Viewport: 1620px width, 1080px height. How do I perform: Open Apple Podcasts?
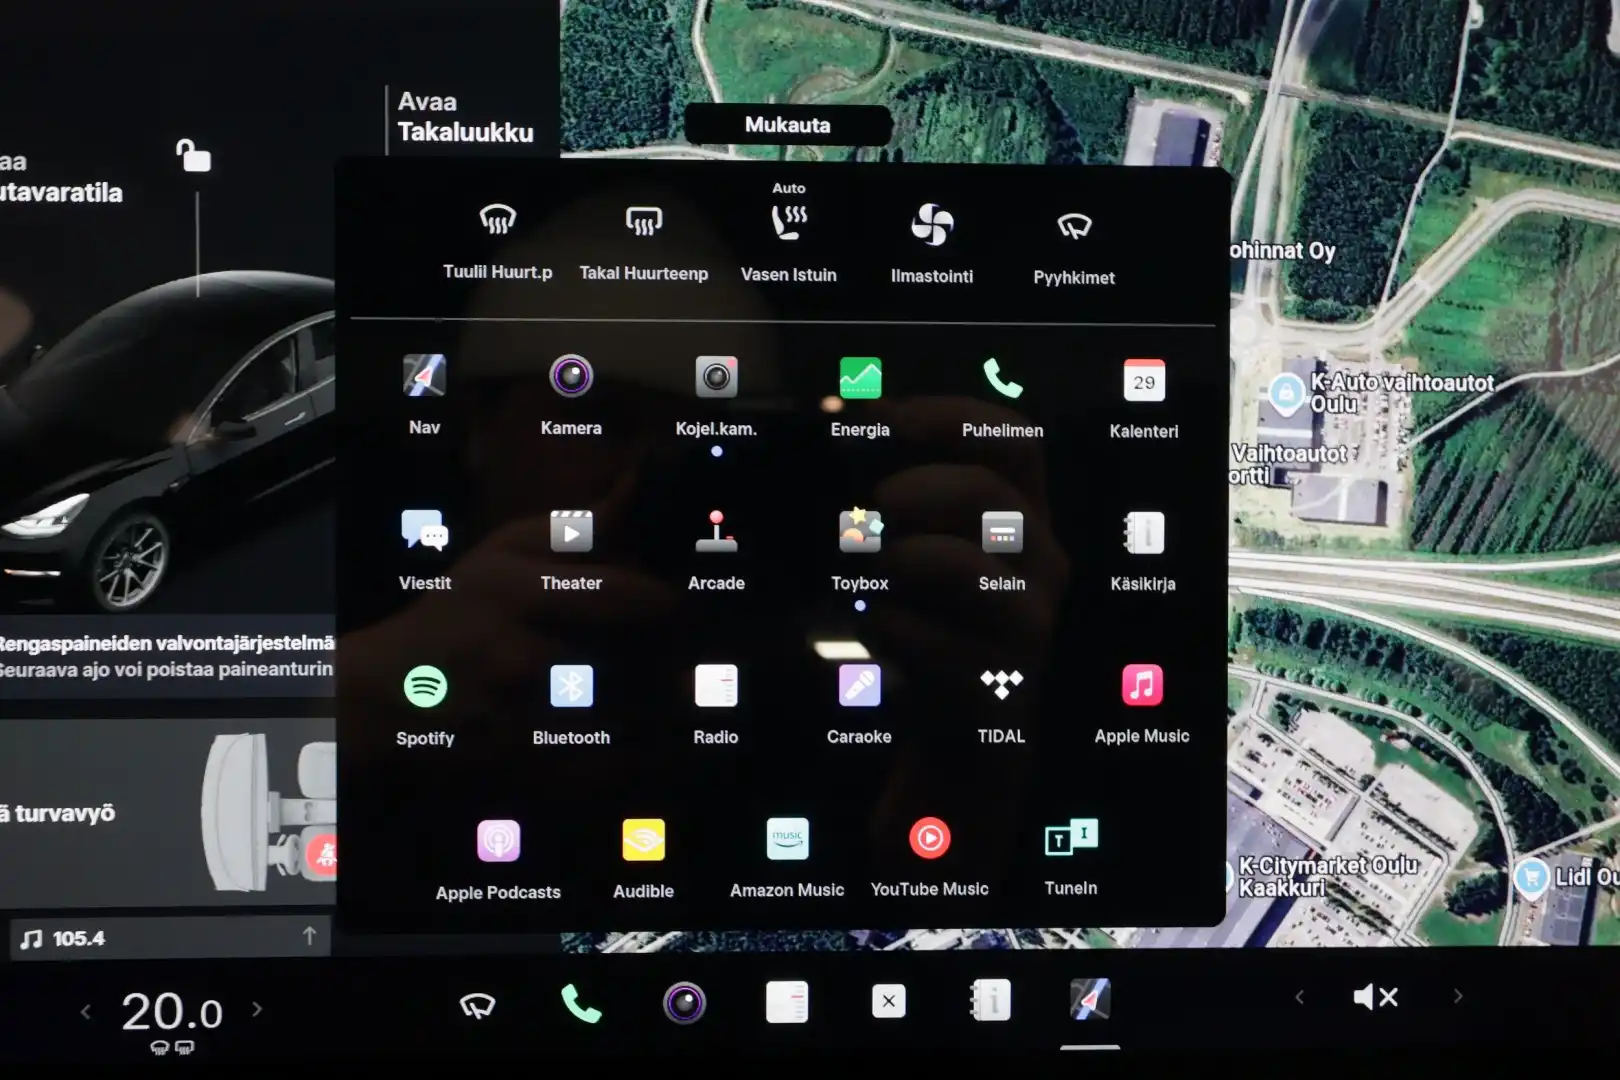pyautogui.click(x=498, y=841)
